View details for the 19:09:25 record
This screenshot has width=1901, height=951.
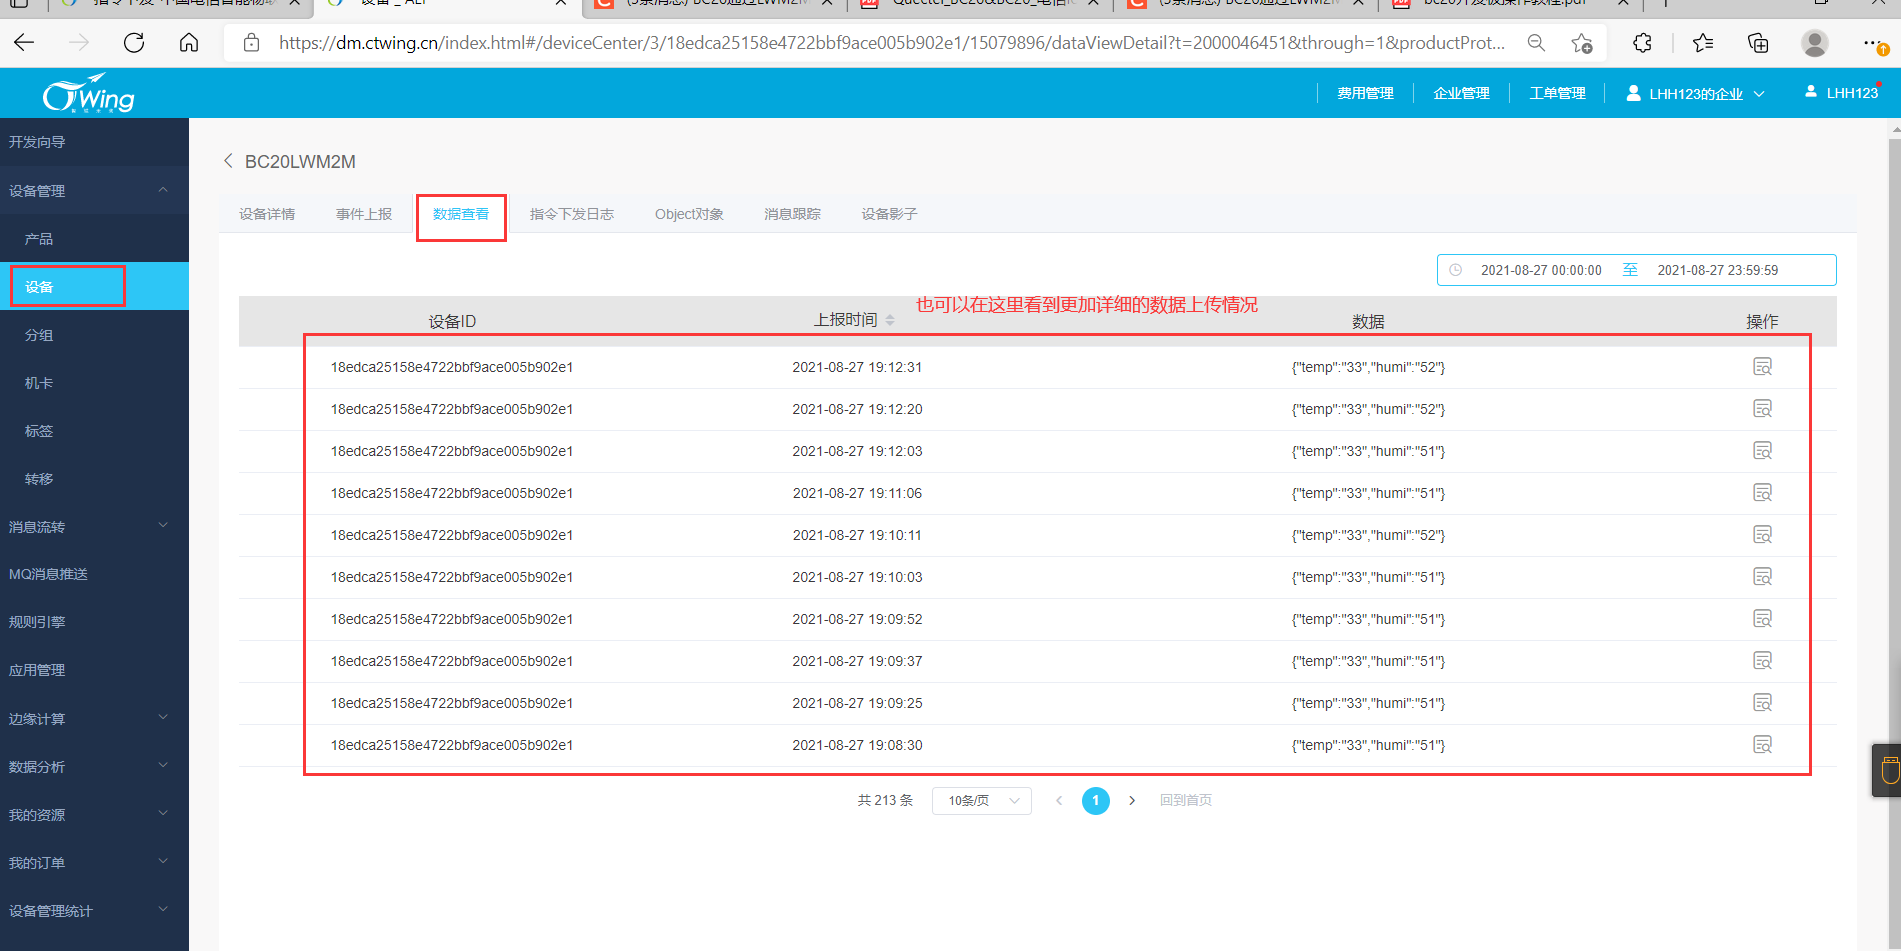click(x=1762, y=703)
